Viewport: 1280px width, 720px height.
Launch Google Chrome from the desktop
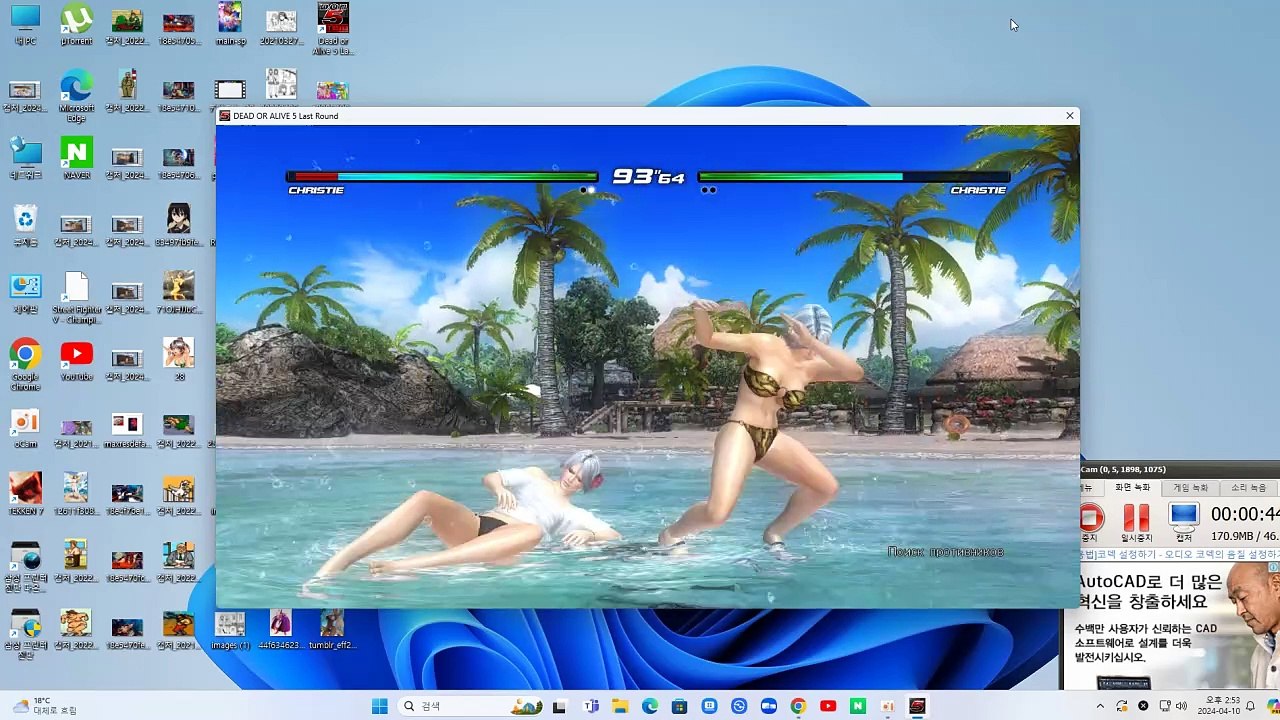[25, 364]
